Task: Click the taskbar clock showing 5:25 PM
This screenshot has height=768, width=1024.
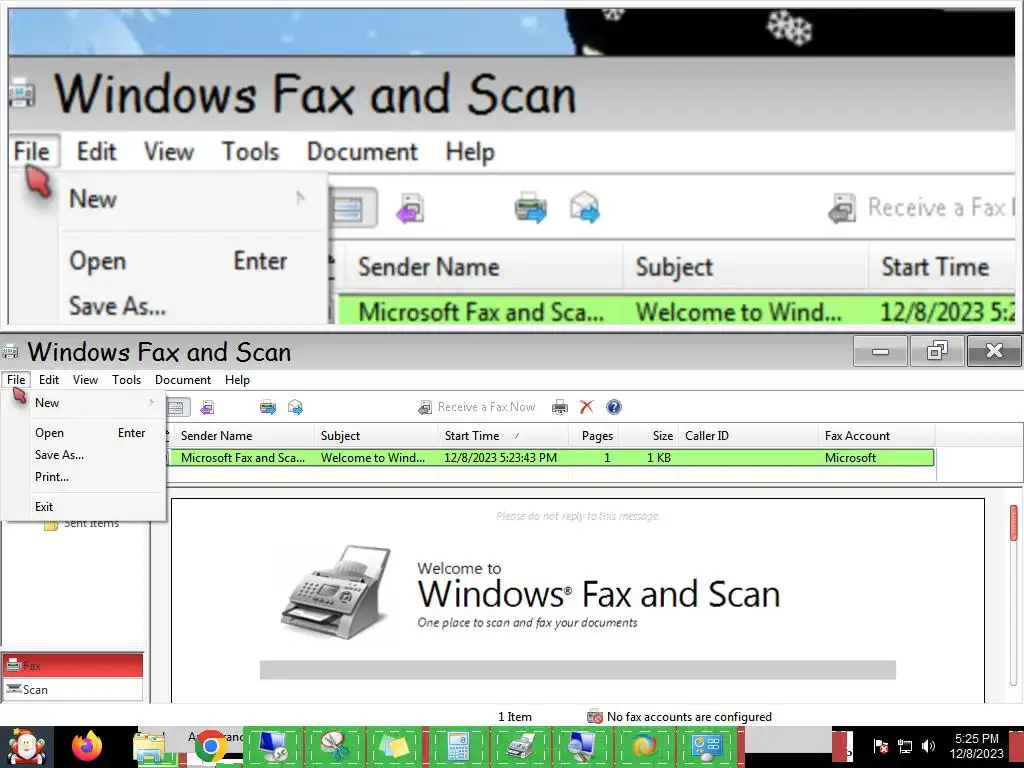Action: (976, 746)
